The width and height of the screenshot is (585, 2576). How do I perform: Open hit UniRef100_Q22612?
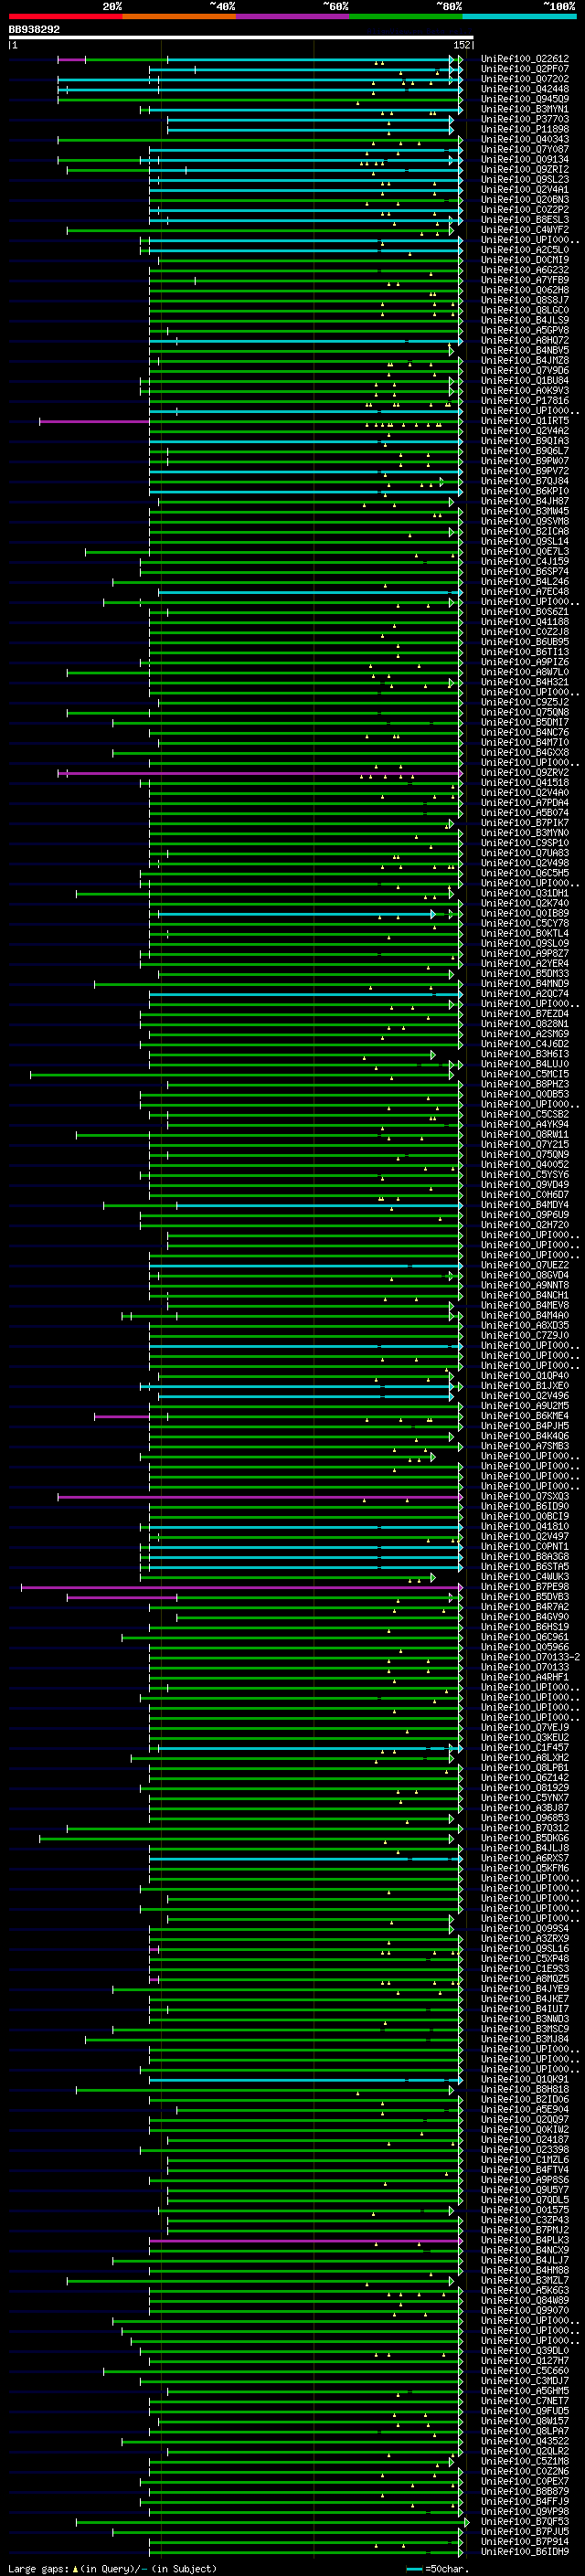(x=525, y=59)
